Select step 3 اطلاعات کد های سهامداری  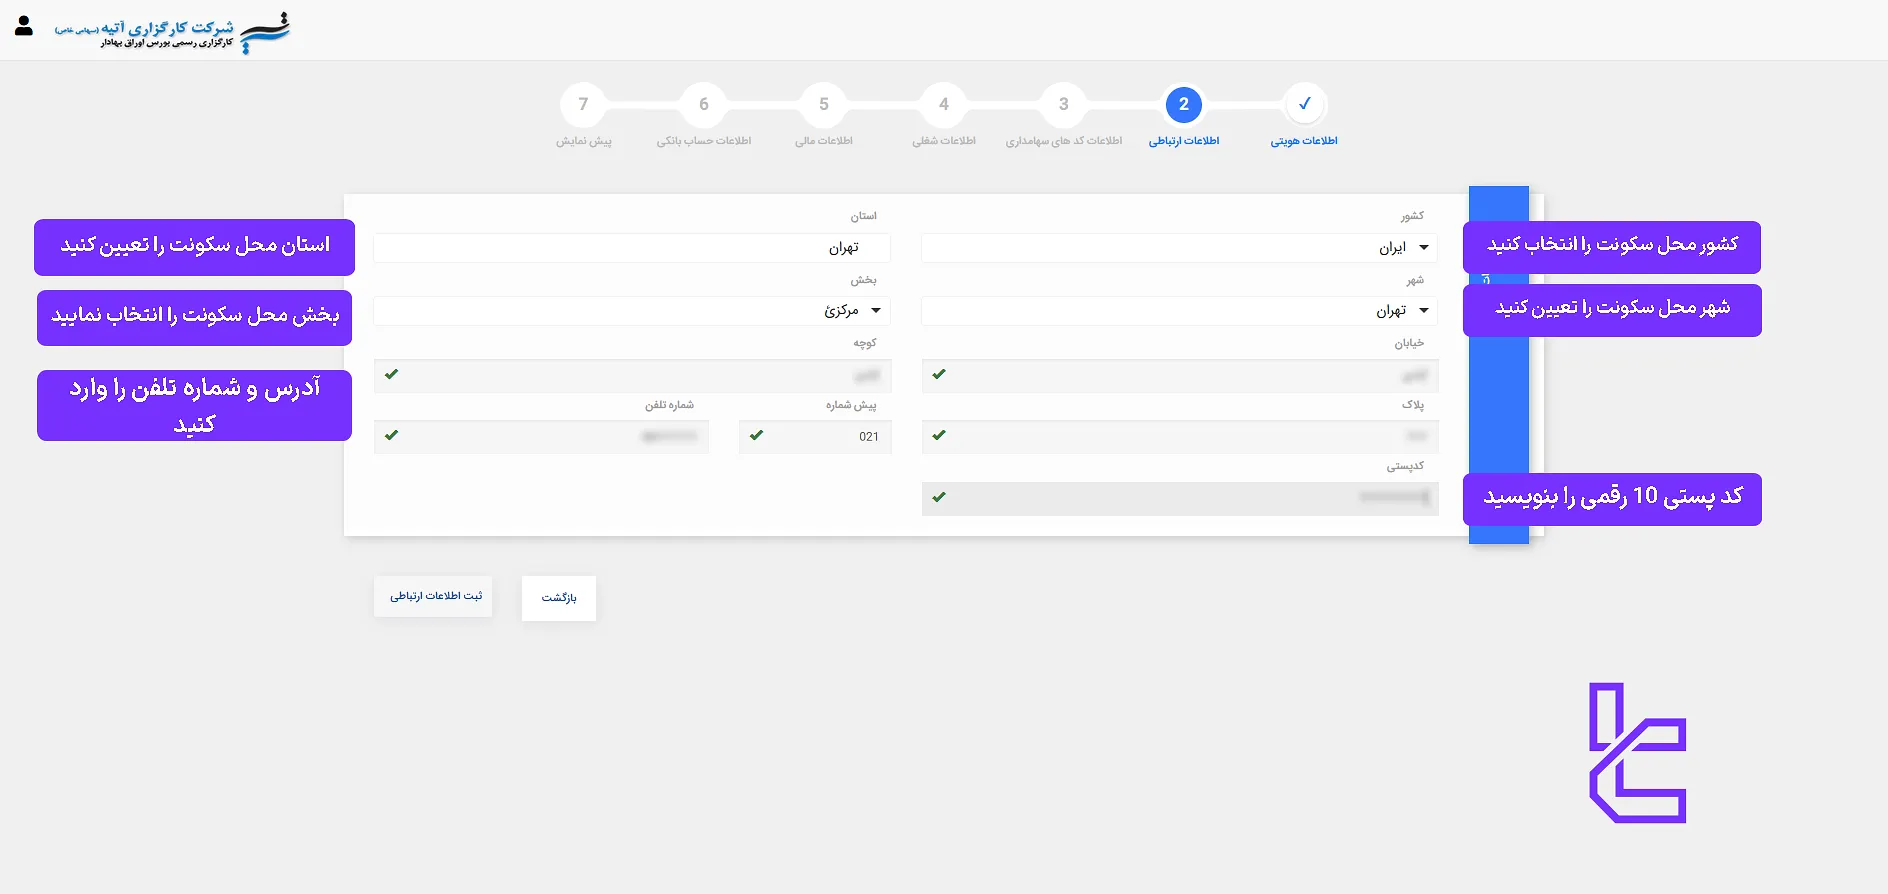(1064, 104)
